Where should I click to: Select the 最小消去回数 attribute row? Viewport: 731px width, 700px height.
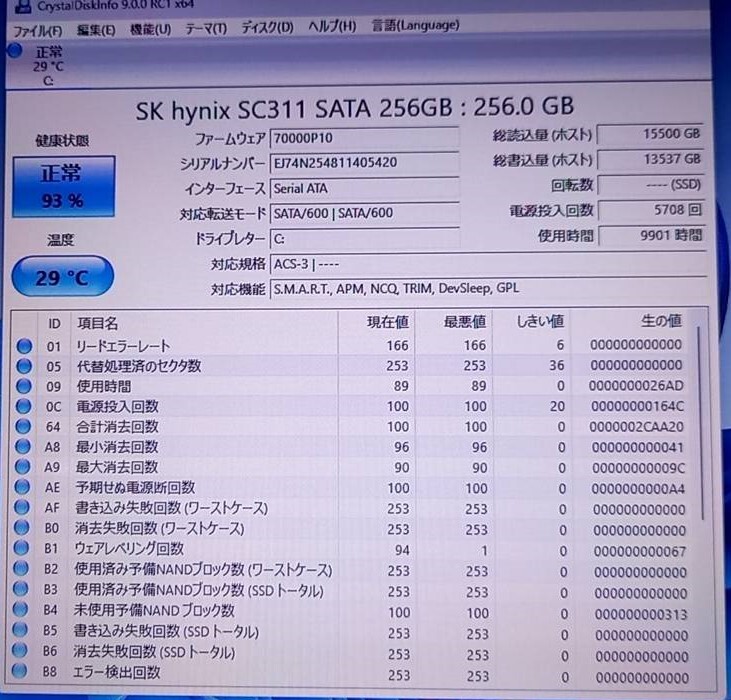coord(352,447)
